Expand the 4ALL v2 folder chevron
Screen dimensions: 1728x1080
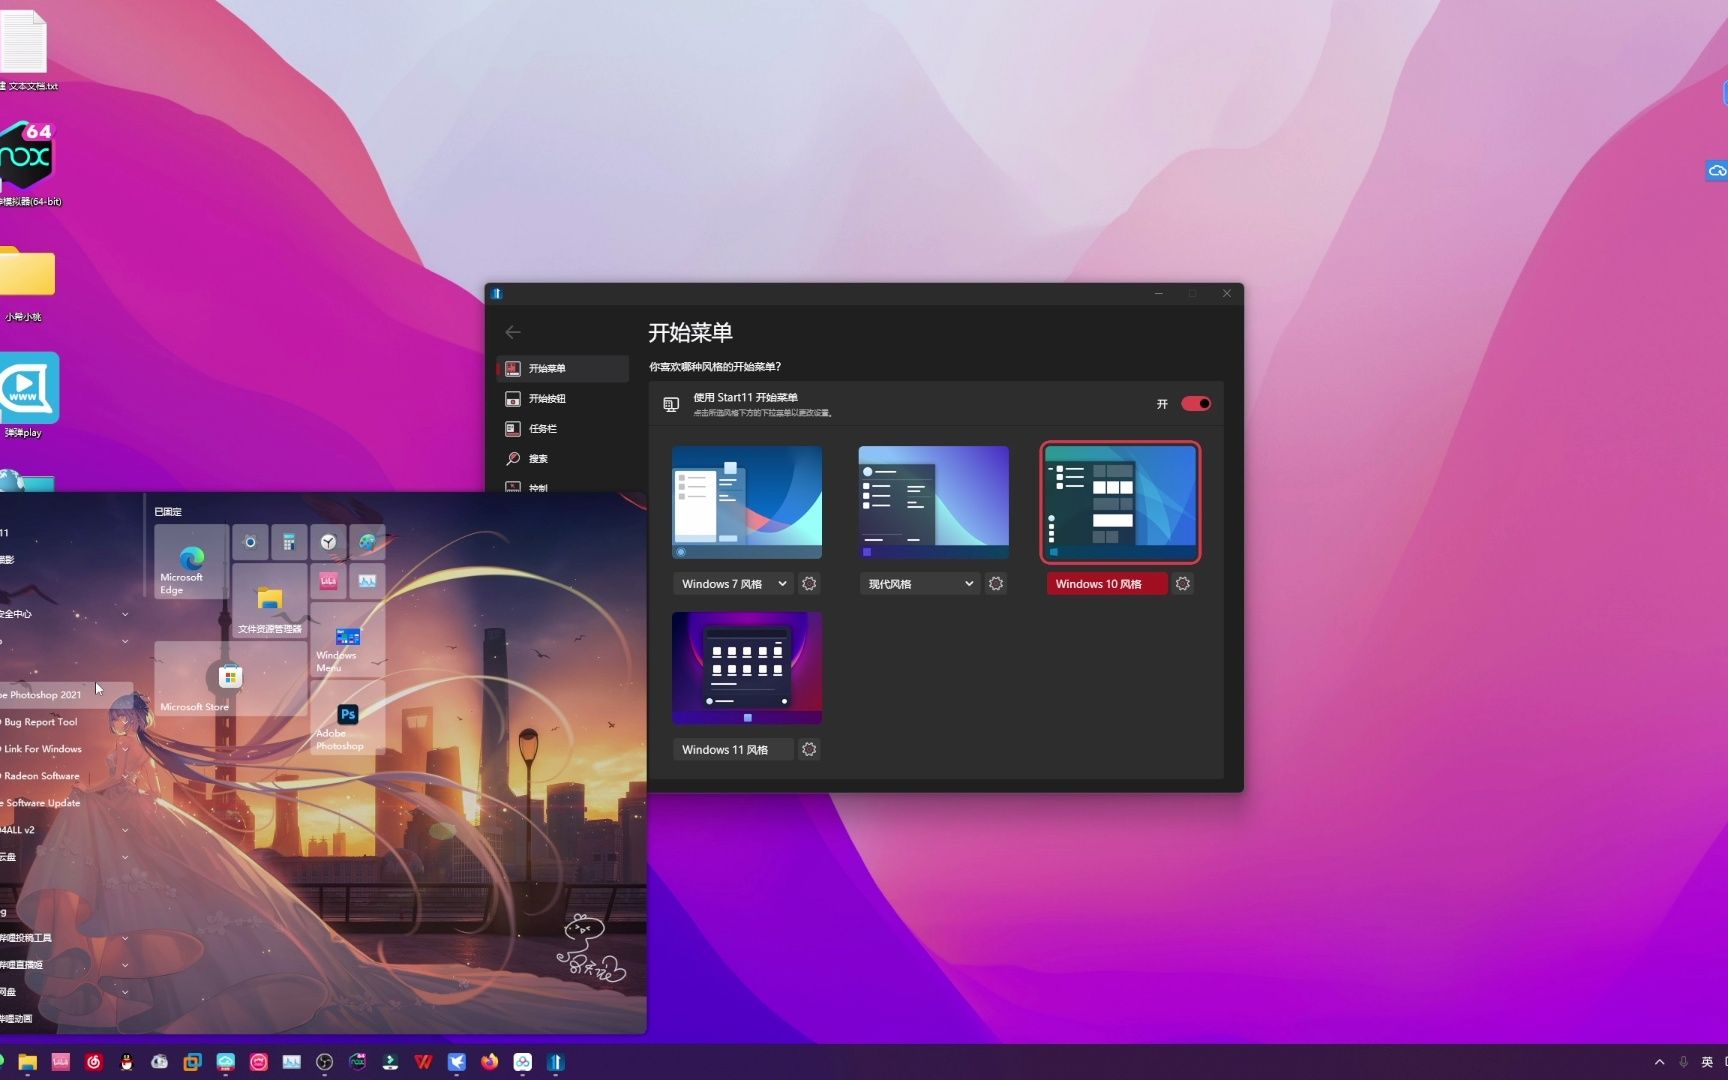(125, 830)
